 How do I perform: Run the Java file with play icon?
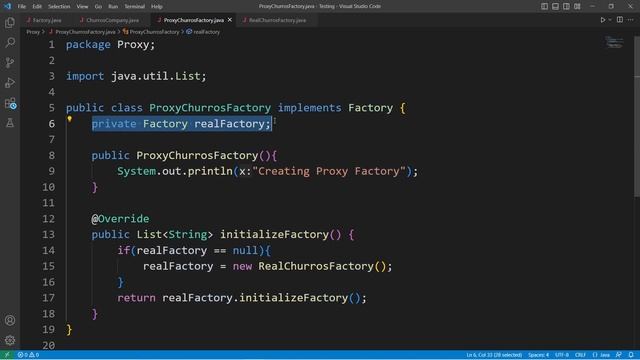click(602, 20)
